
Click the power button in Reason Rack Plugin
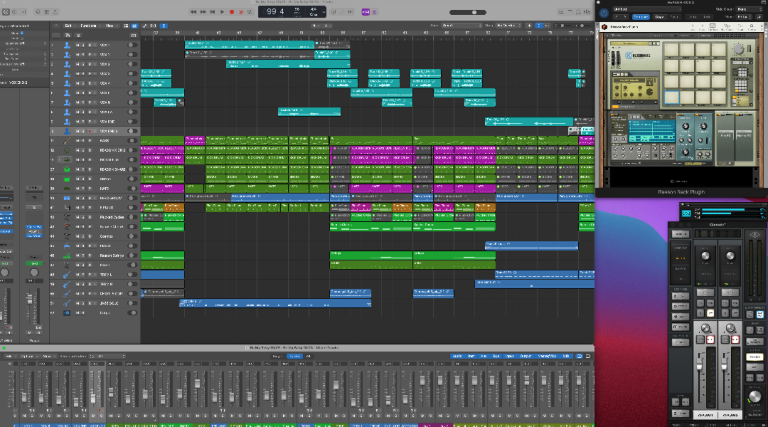click(x=604, y=13)
